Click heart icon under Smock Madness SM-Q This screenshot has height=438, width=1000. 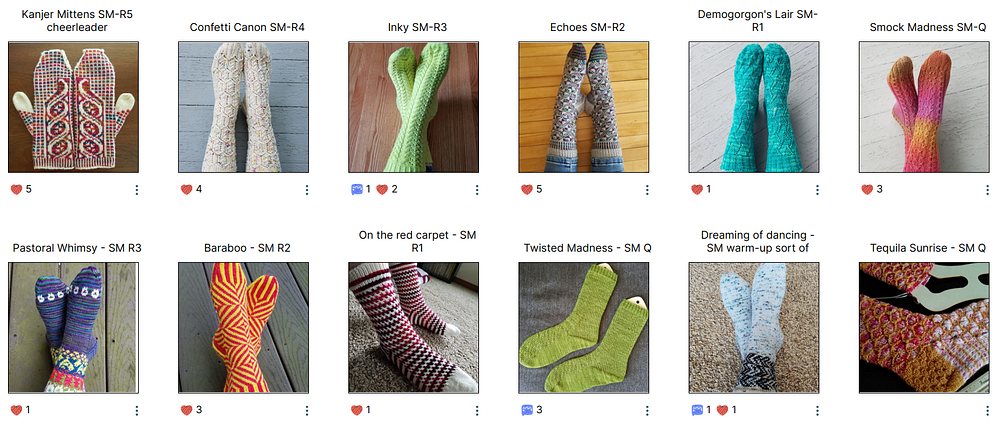[x=867, y=189]
